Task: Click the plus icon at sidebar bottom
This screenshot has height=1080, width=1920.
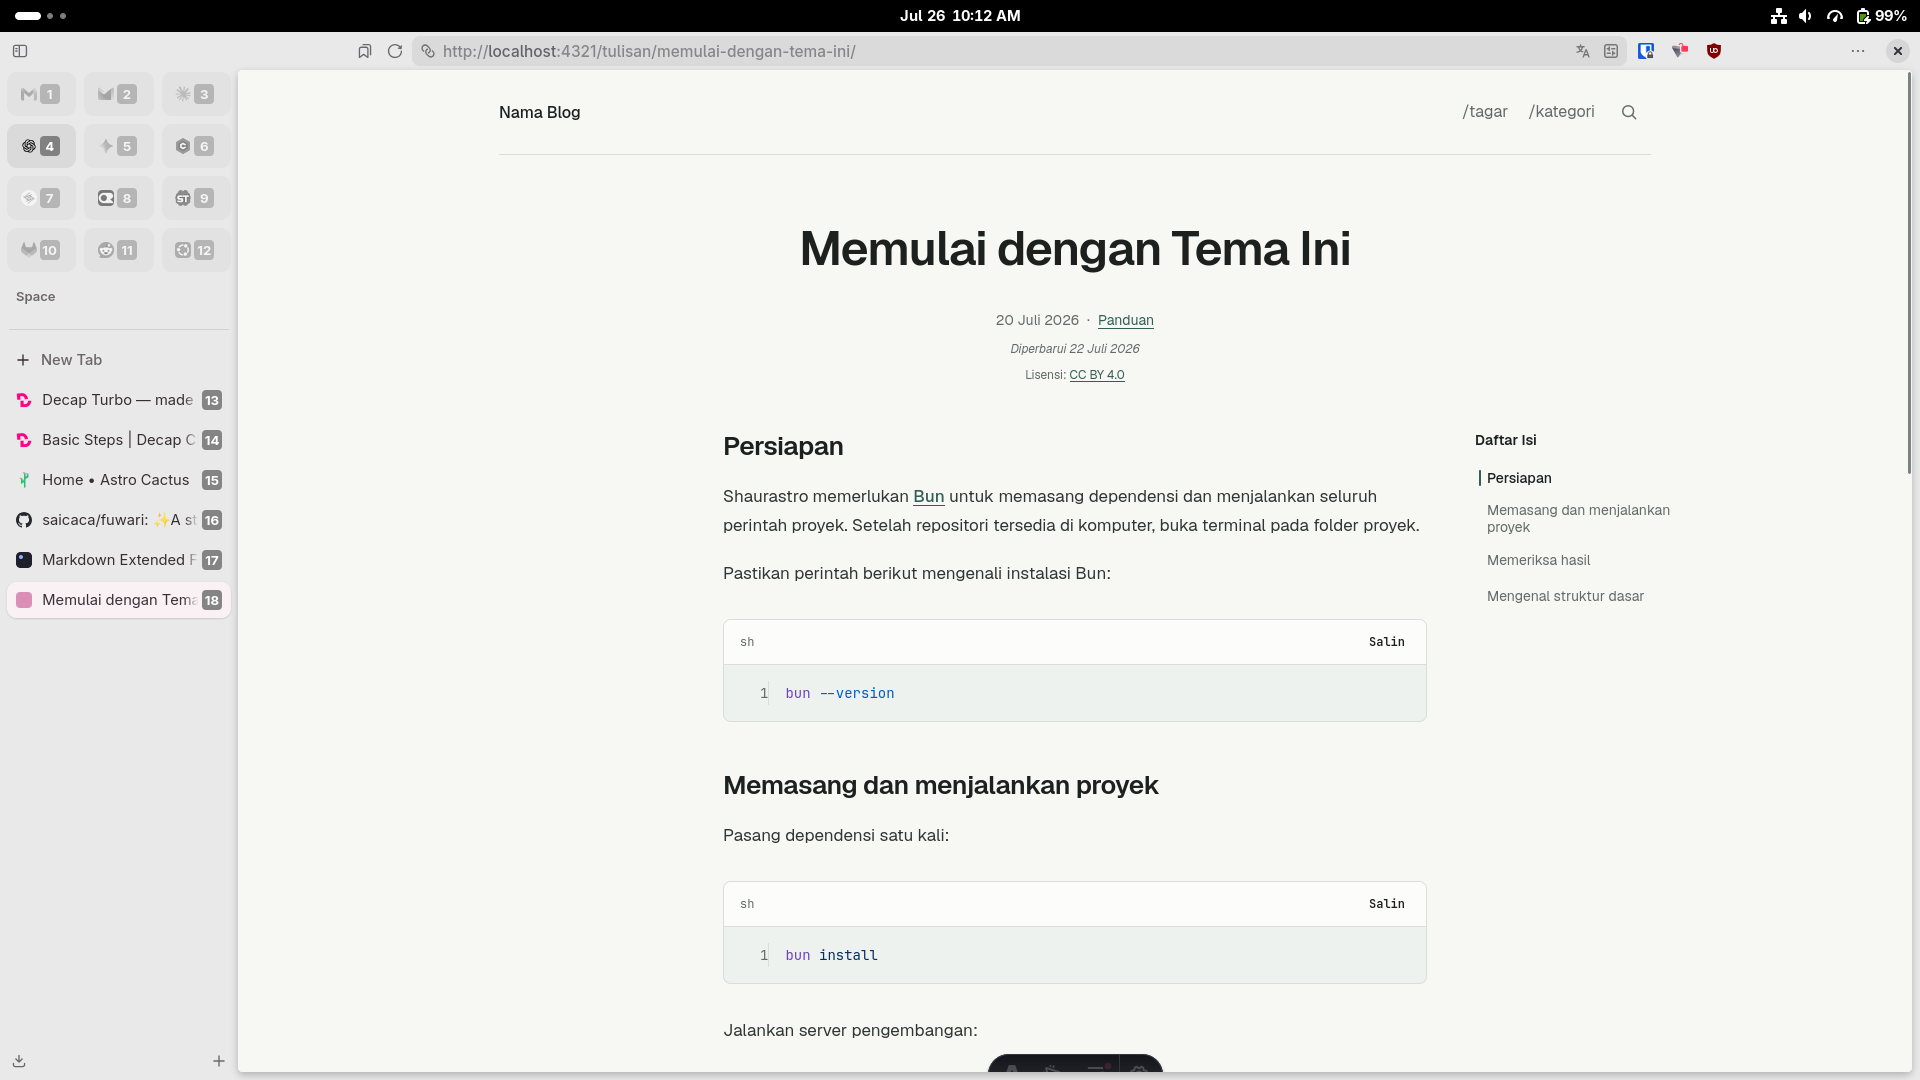Action: point(219,1061)
